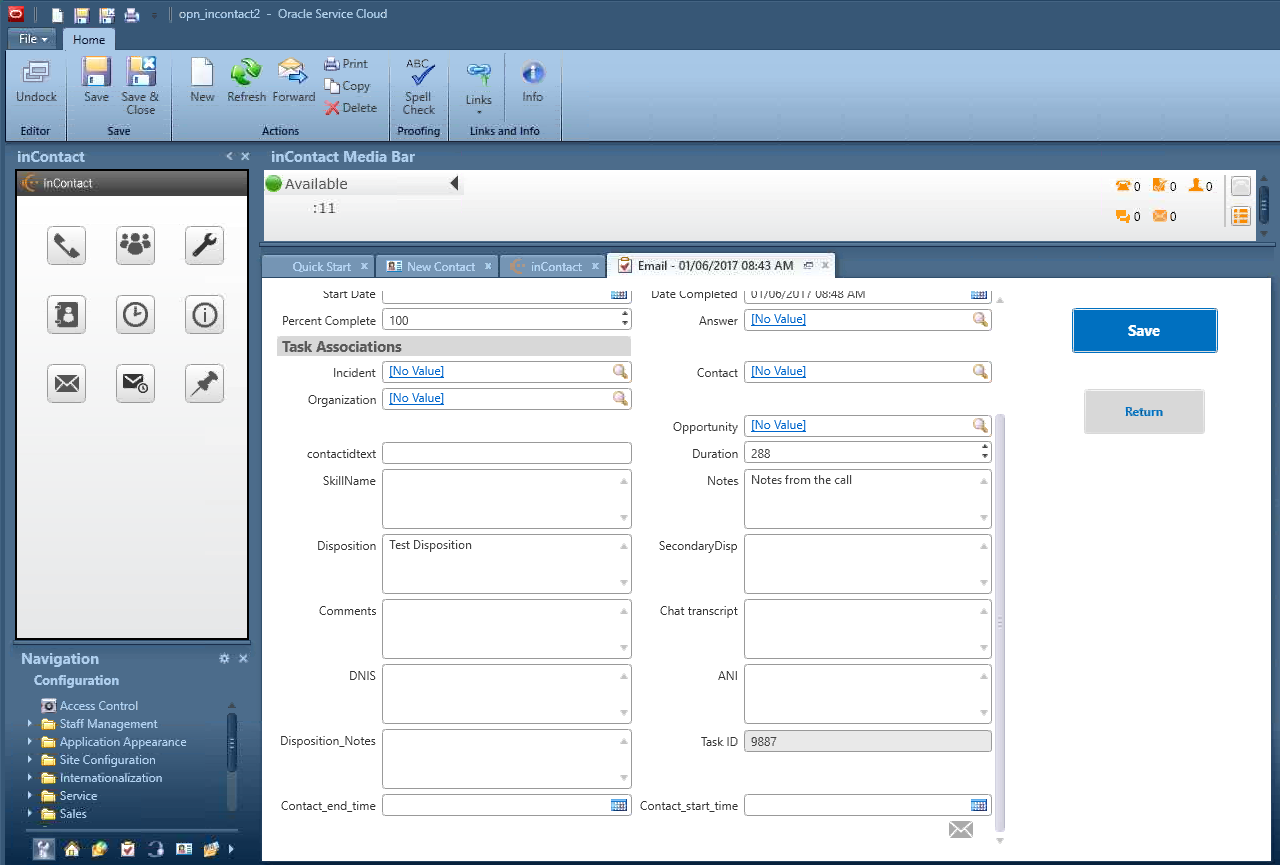Click the Return button
1280x865 pixels.
1144,411
